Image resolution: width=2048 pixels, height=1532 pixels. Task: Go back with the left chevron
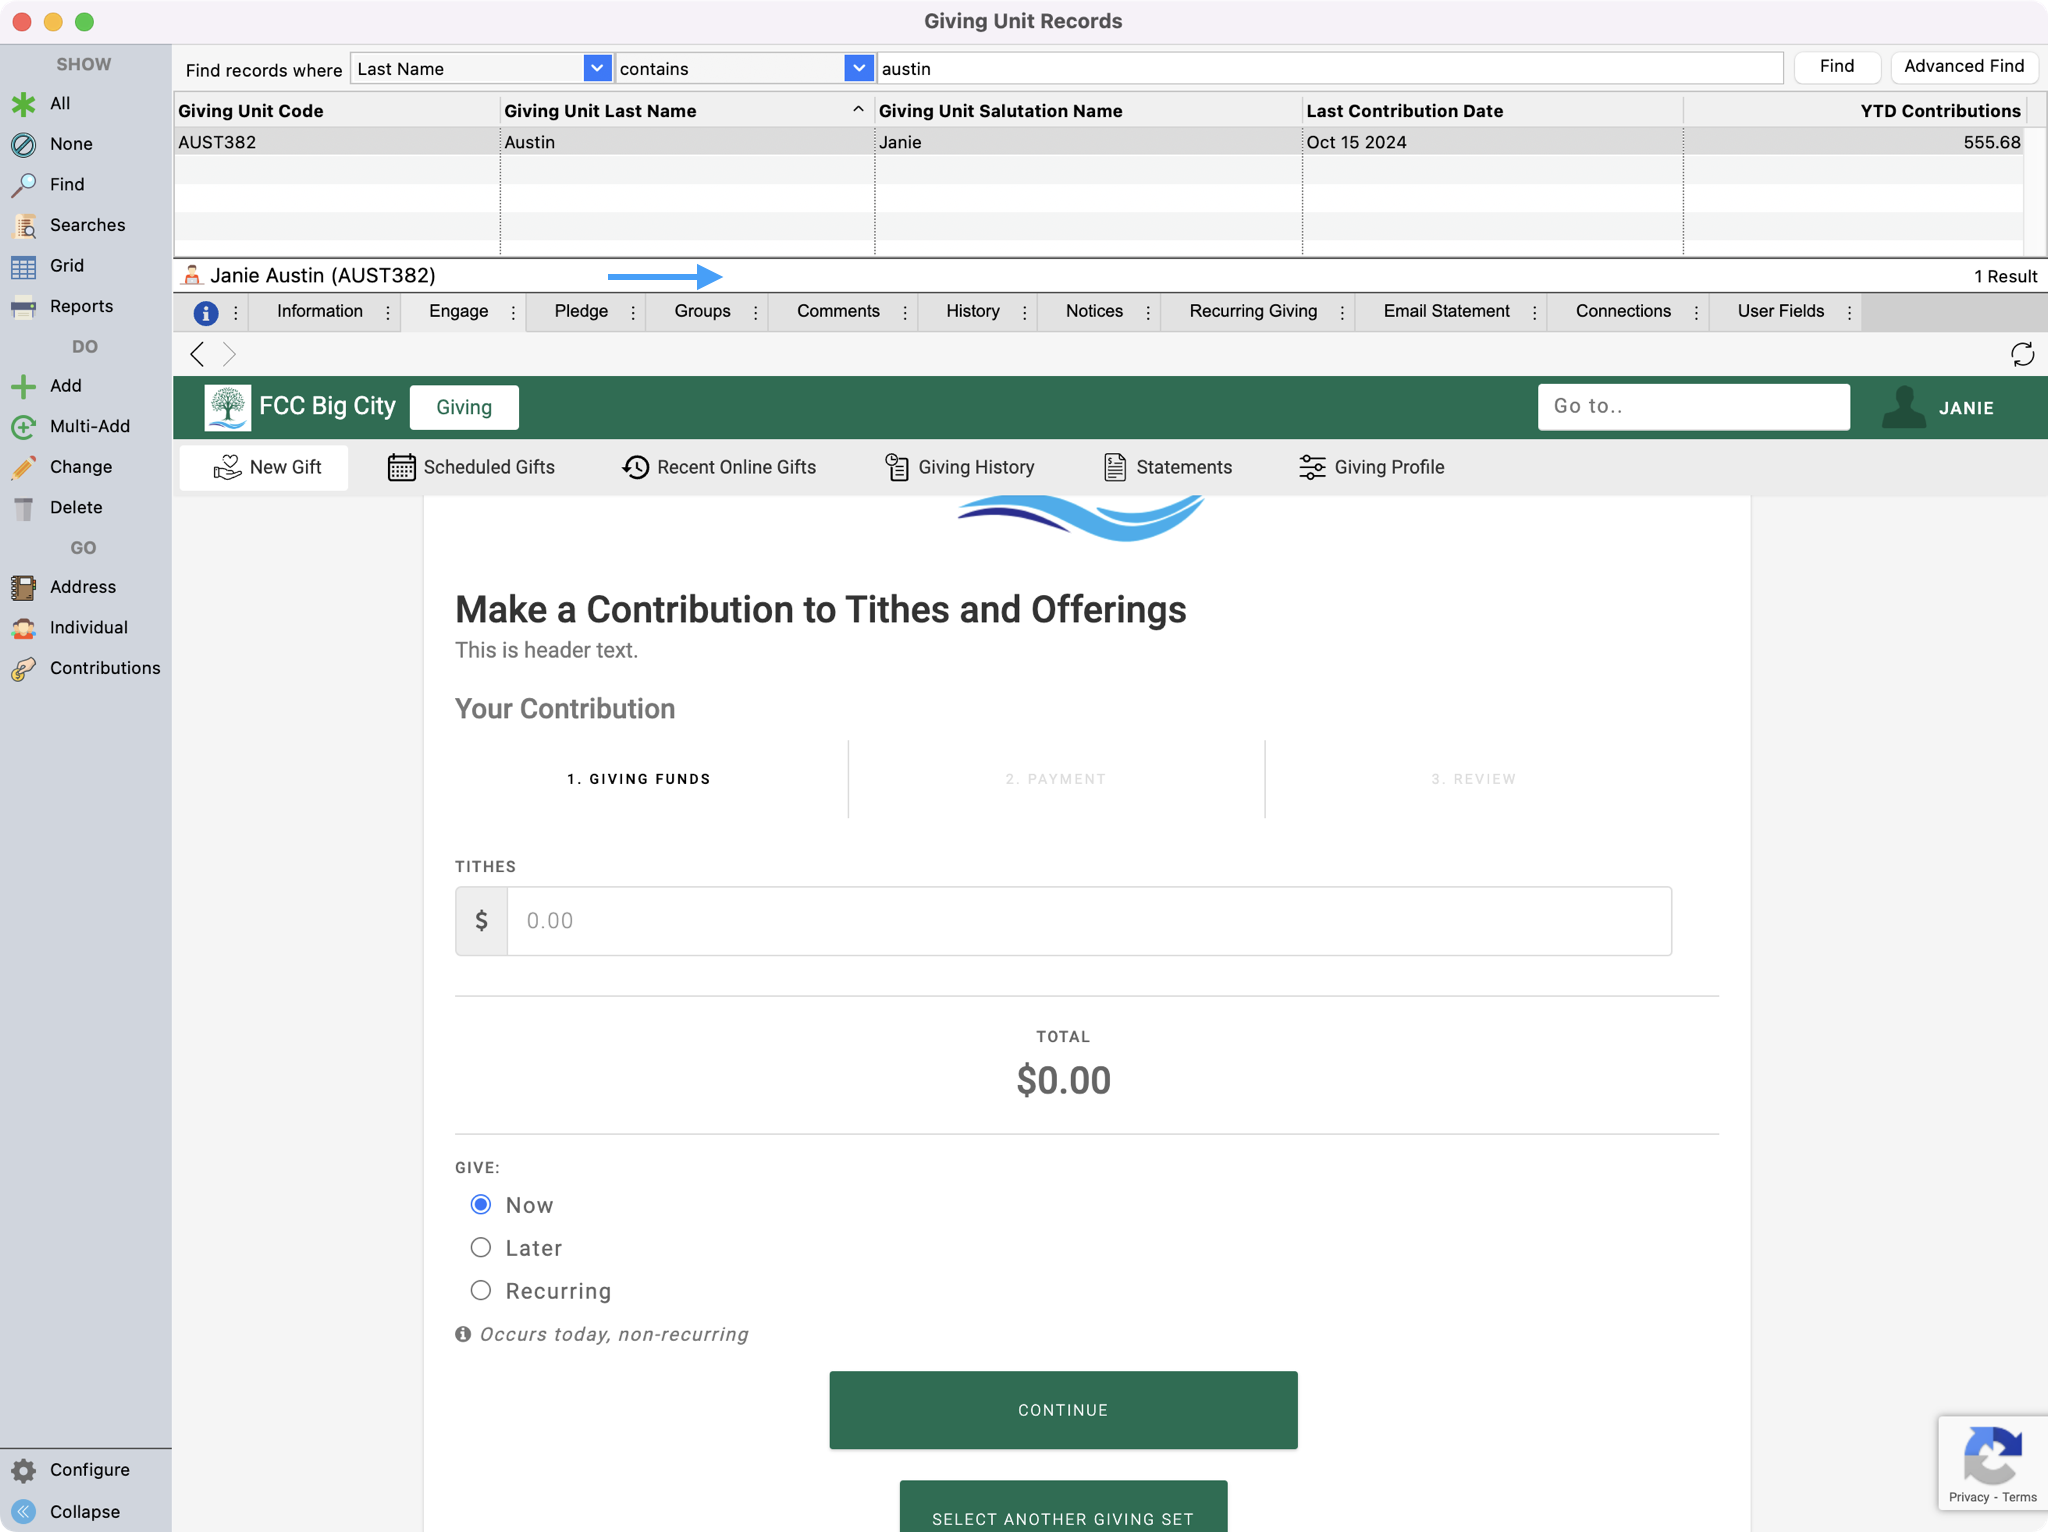click(197, 354)
